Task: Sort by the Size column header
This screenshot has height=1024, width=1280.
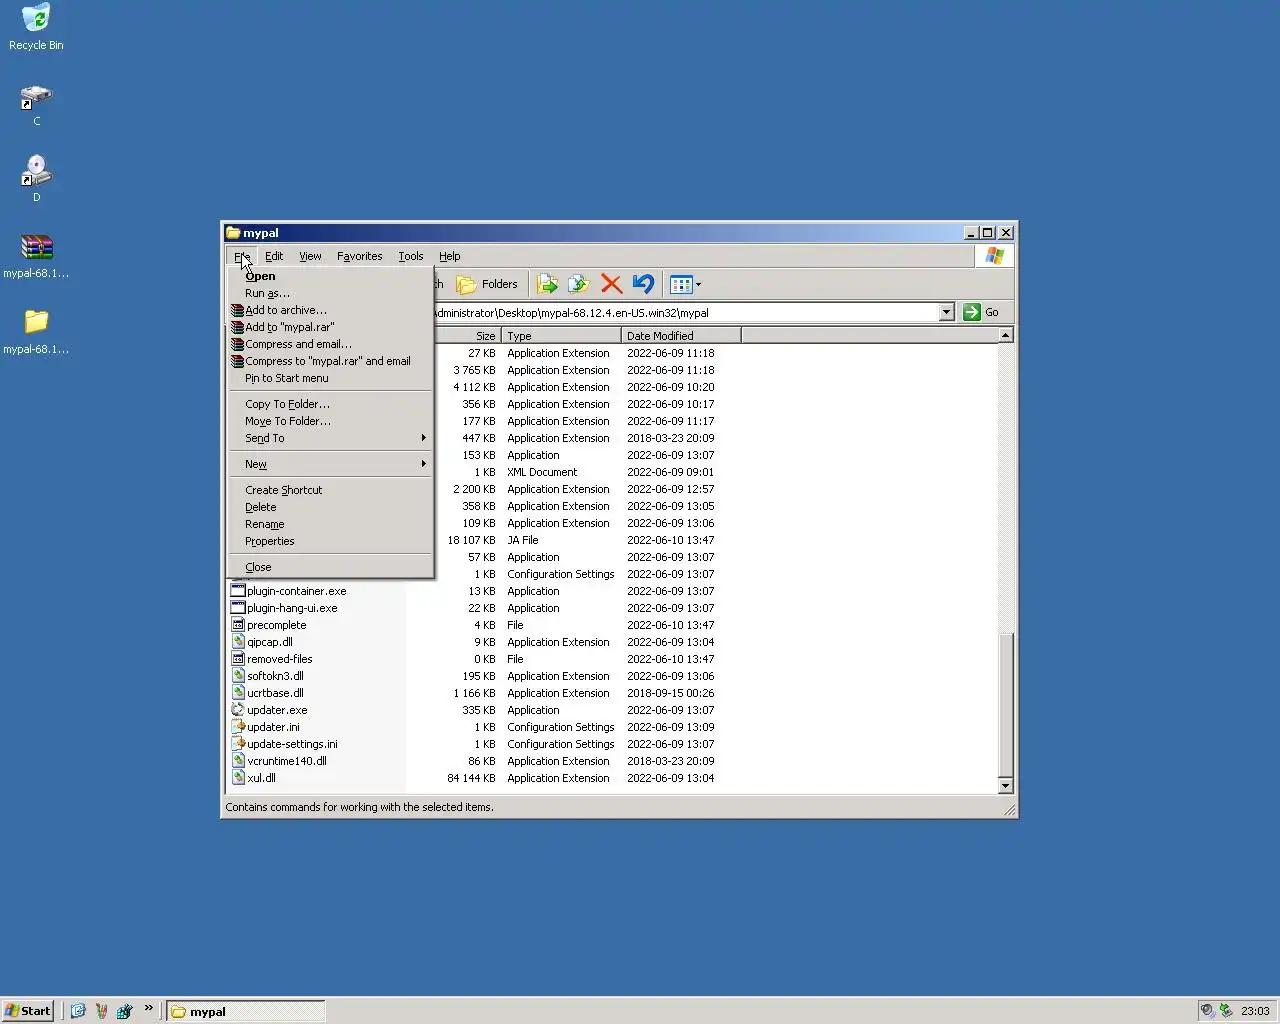Action: tap(467, 336)
